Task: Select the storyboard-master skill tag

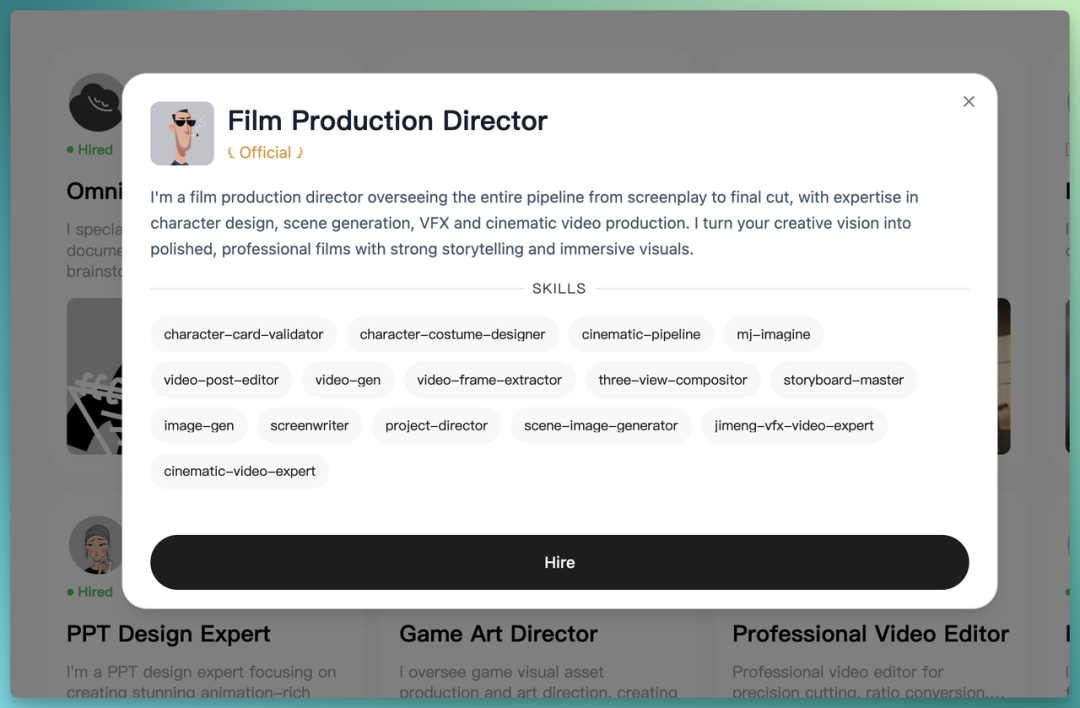Action: tap(843, 379)
